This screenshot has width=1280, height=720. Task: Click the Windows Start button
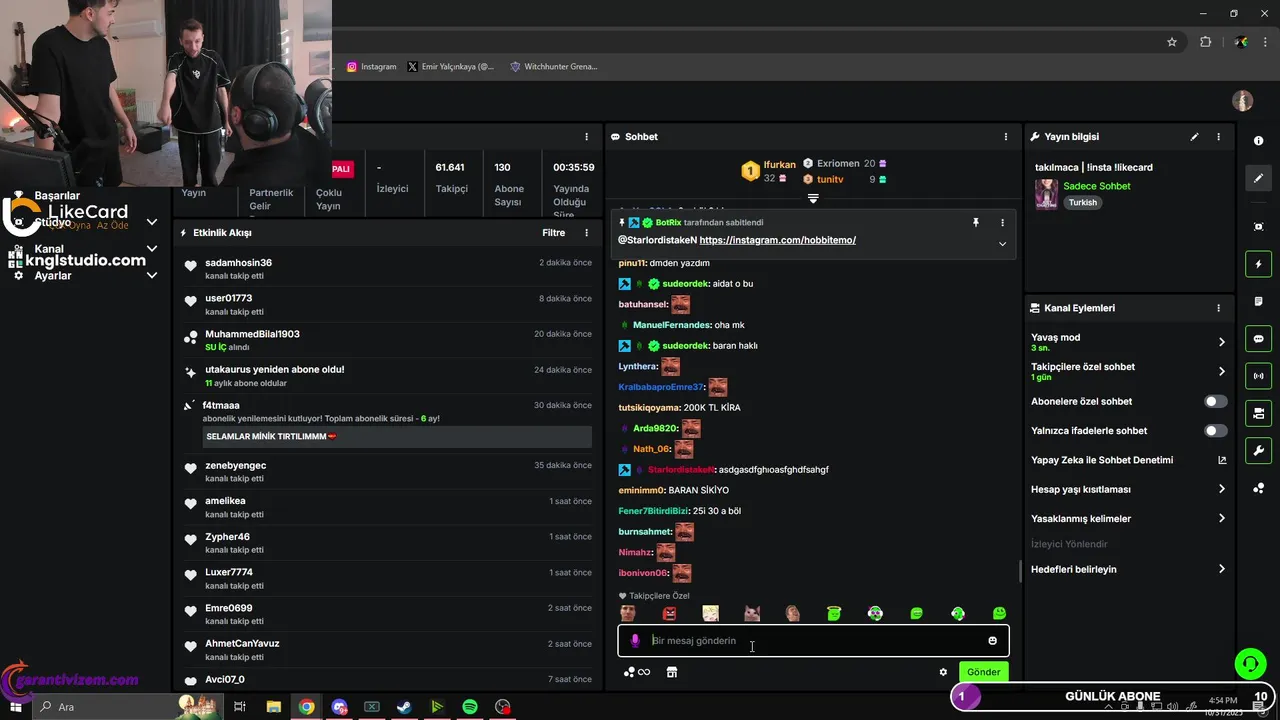[17, 706]
